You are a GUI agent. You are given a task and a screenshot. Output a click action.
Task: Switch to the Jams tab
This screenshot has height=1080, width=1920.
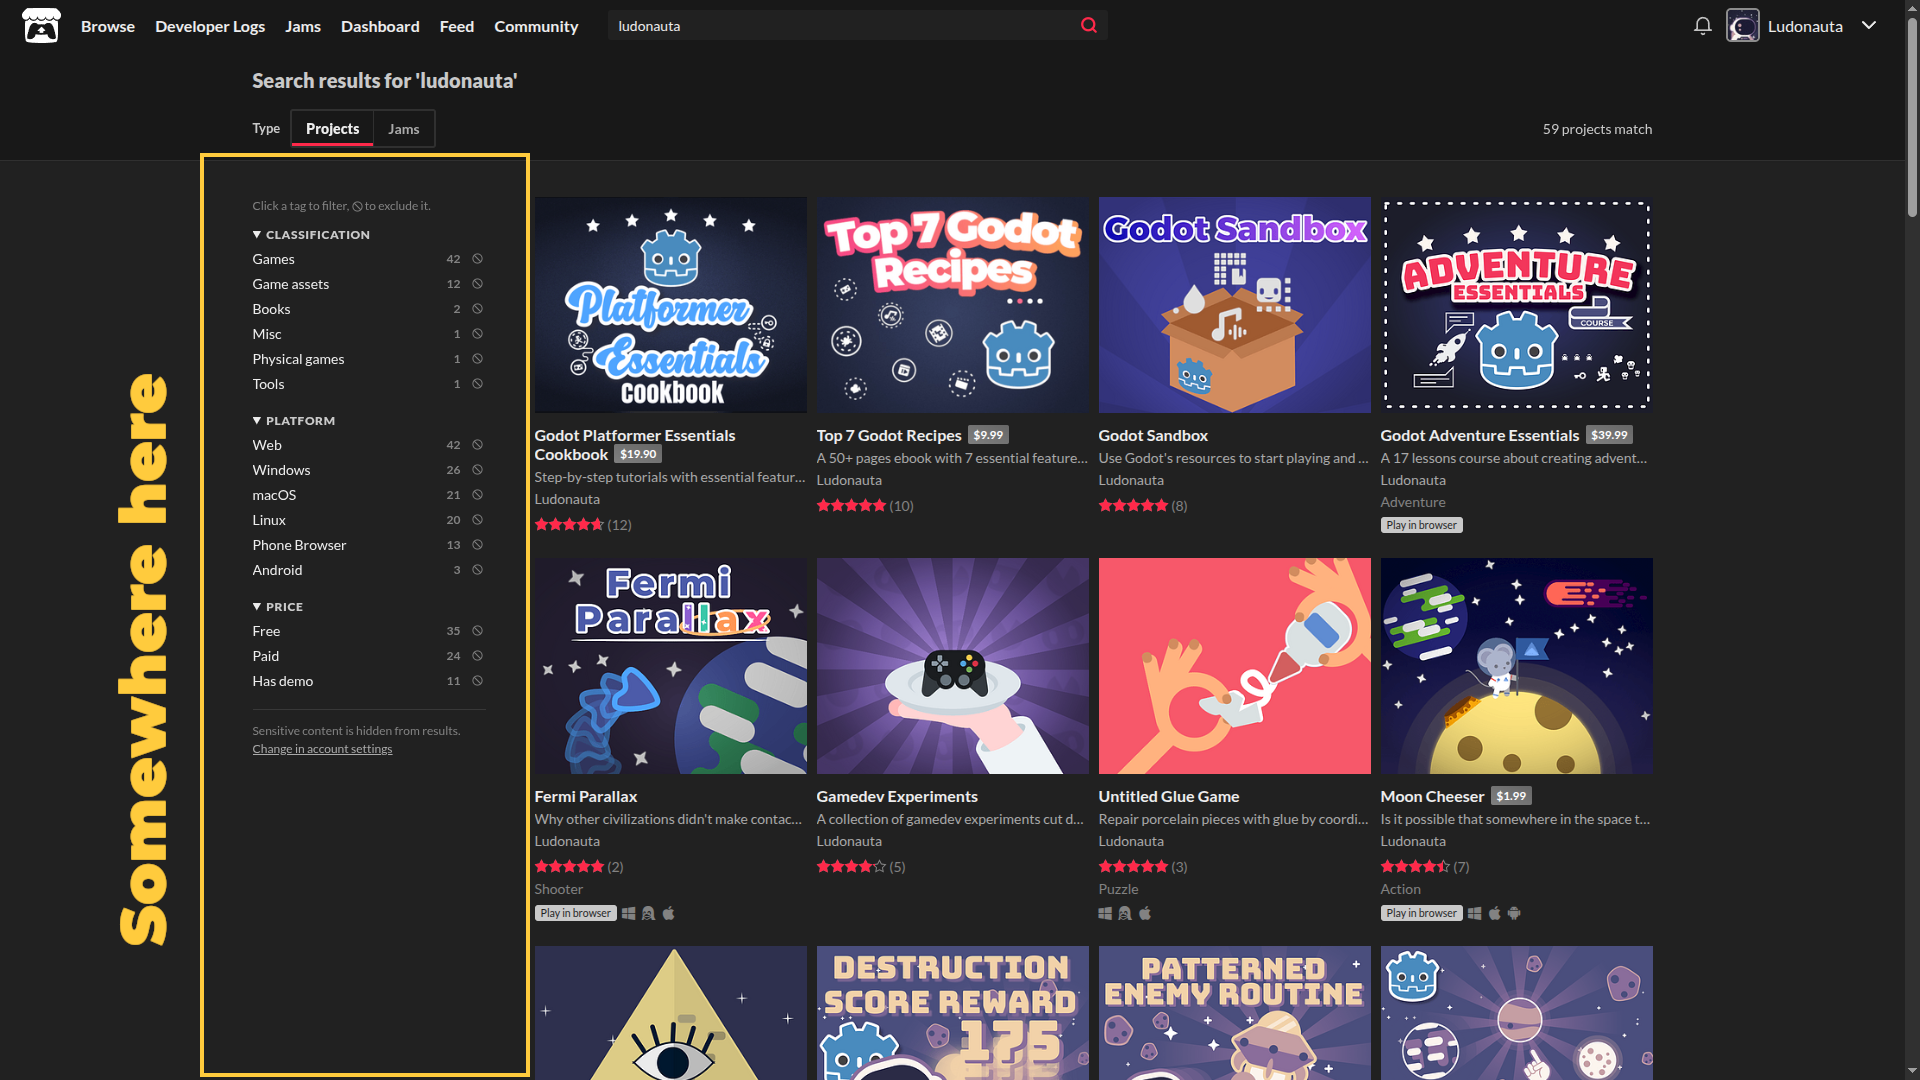[404, 129]
